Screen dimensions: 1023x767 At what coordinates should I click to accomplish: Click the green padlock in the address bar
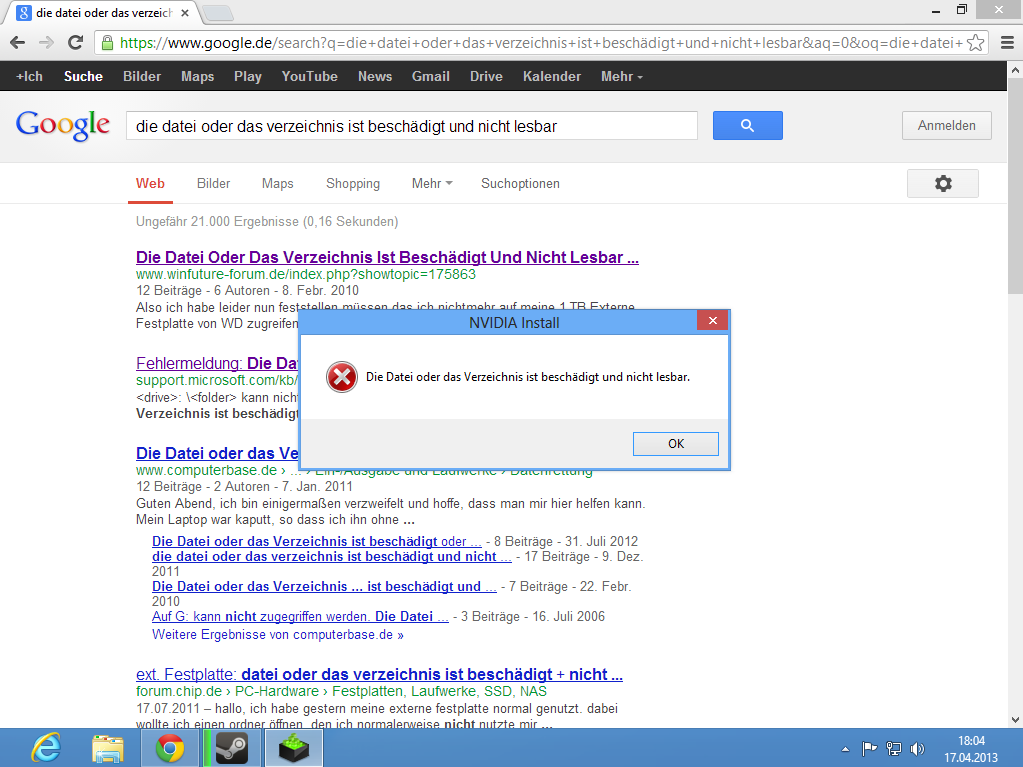pos(107,43)
